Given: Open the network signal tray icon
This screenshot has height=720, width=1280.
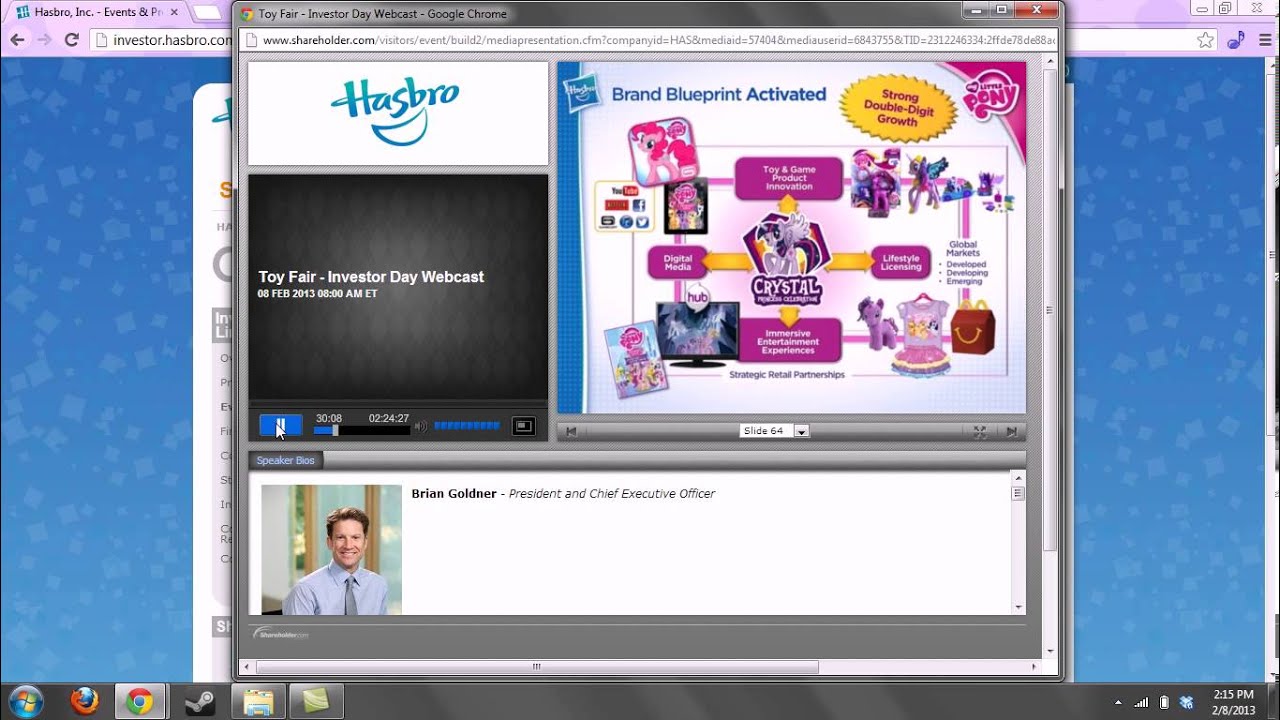Looking at the screenshot, I should [x=1142, y=702].
